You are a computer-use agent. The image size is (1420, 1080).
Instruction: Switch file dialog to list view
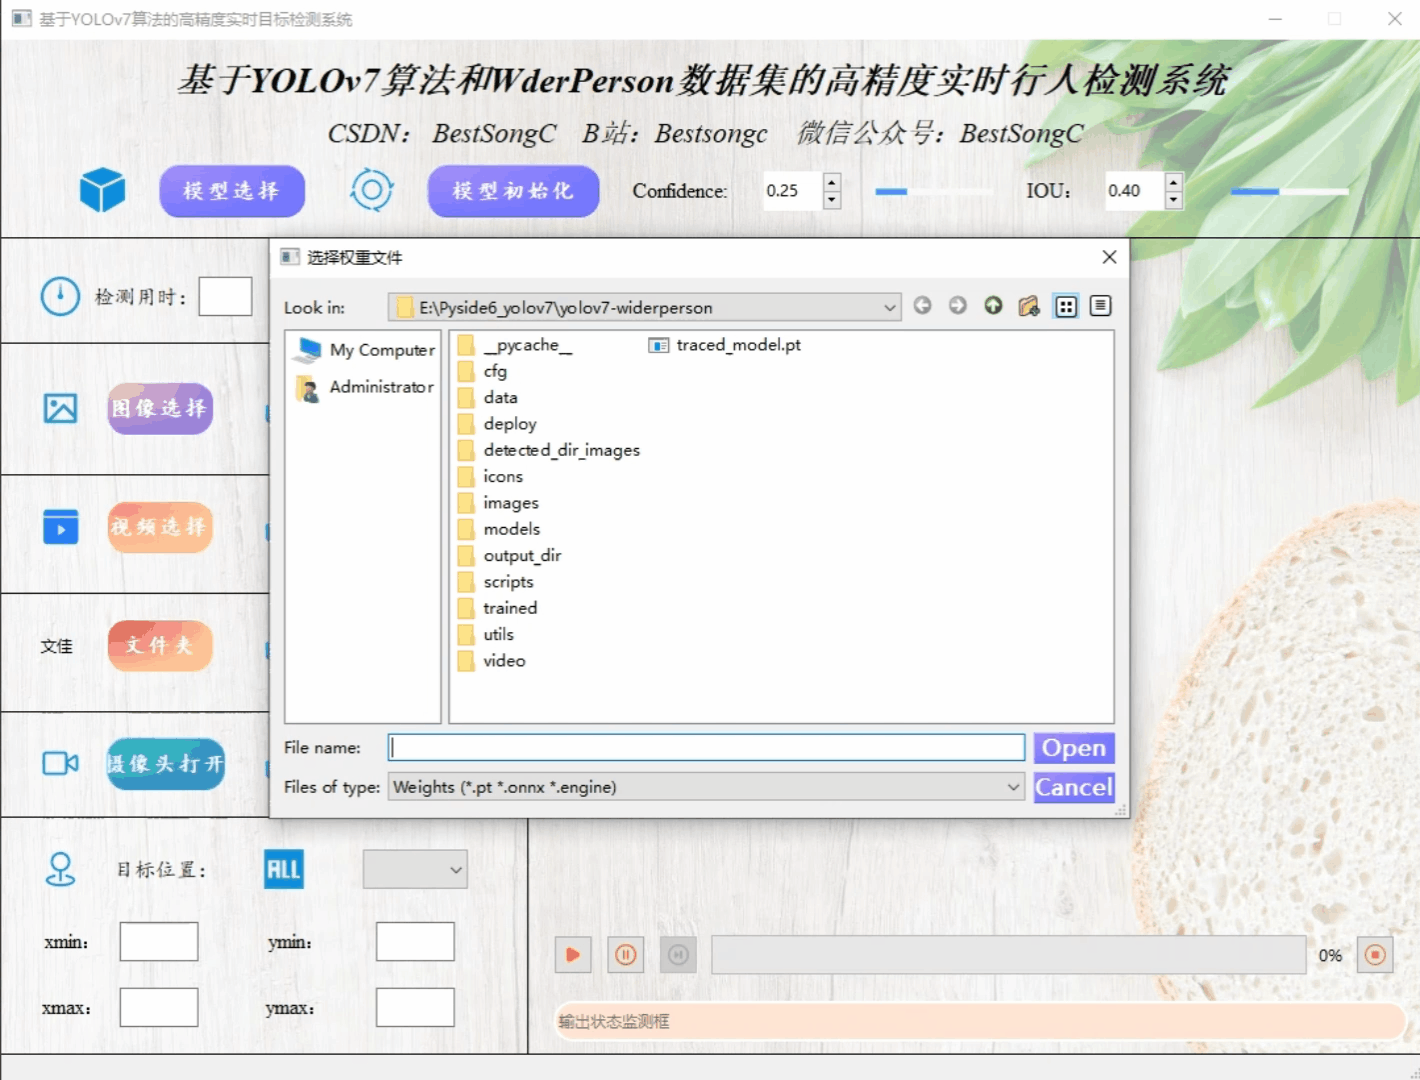coord(1066,306)
